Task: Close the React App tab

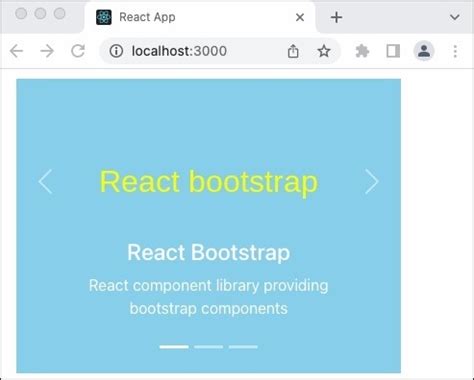Action: pyautogui.click(x=300, y=17)
